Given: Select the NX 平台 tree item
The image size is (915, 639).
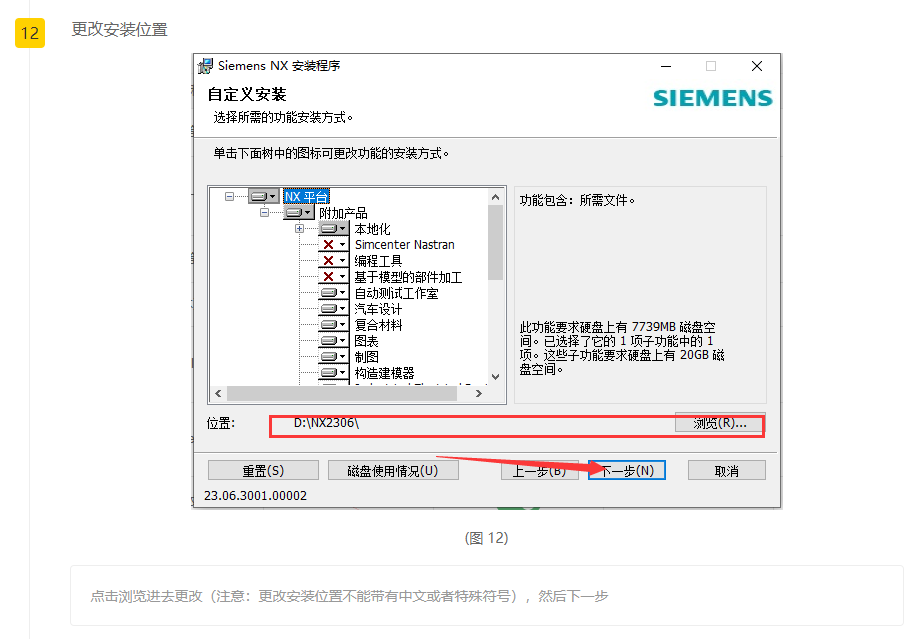Looking at the screenshot, I should click(x=306, y=197).
